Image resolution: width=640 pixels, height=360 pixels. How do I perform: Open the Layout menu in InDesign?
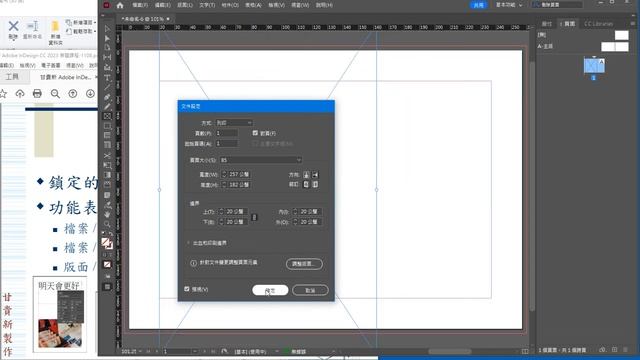(185, 5)
